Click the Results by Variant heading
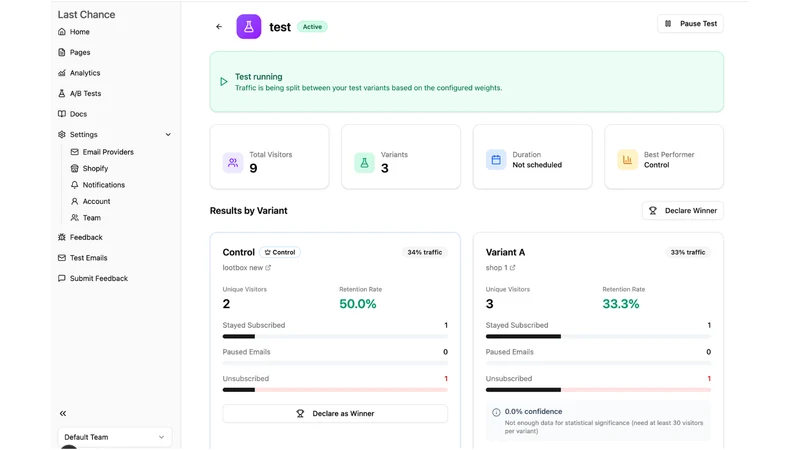This screenshot has width=800, height=450. [248, 211]
